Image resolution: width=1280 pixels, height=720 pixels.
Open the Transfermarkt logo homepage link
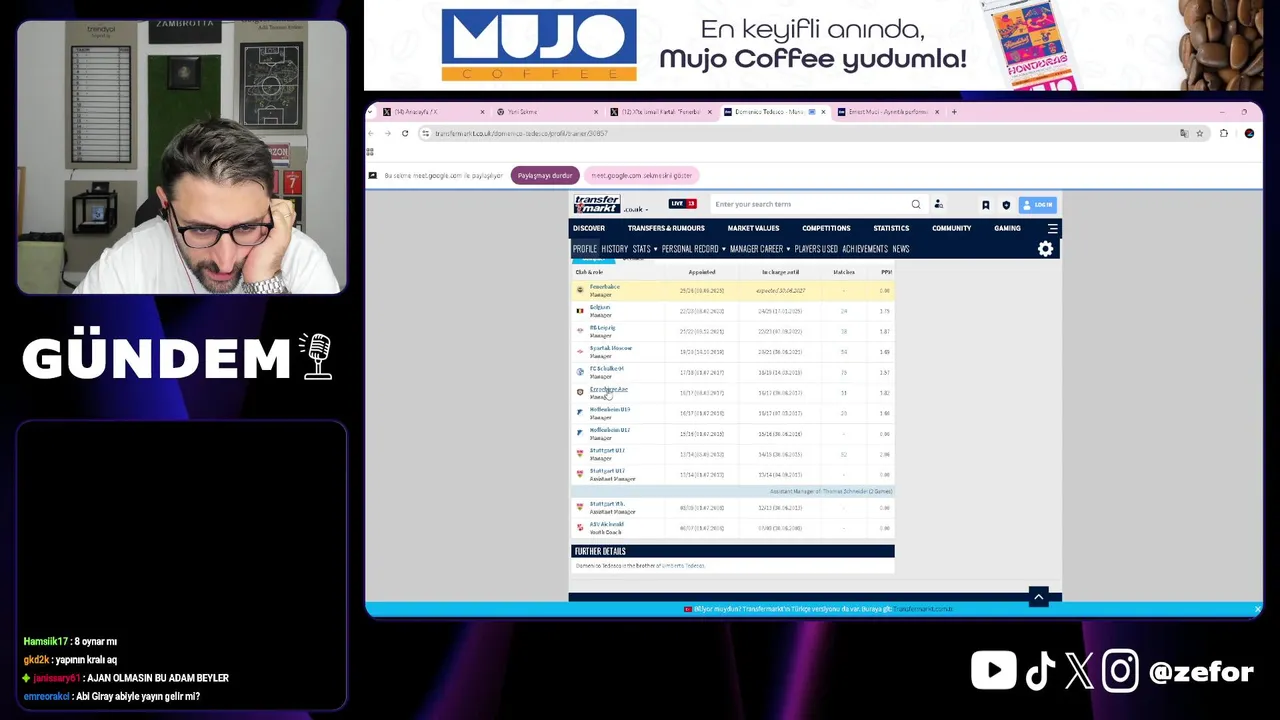click(597, 203)
